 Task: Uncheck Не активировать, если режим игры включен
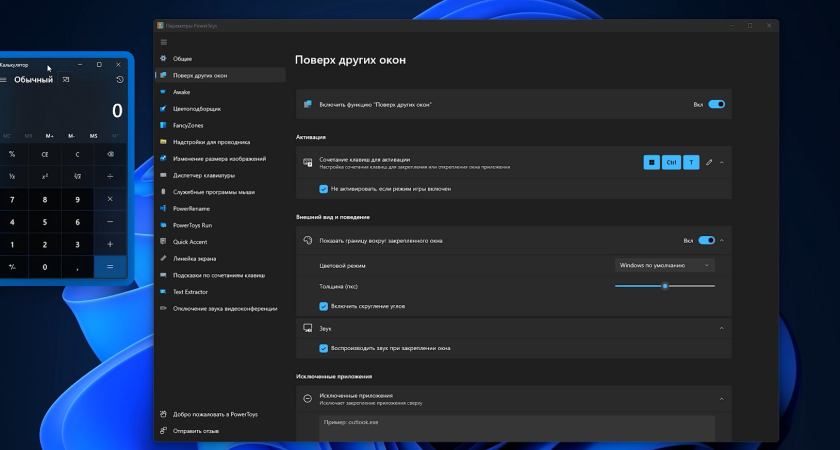coord(324,189)
